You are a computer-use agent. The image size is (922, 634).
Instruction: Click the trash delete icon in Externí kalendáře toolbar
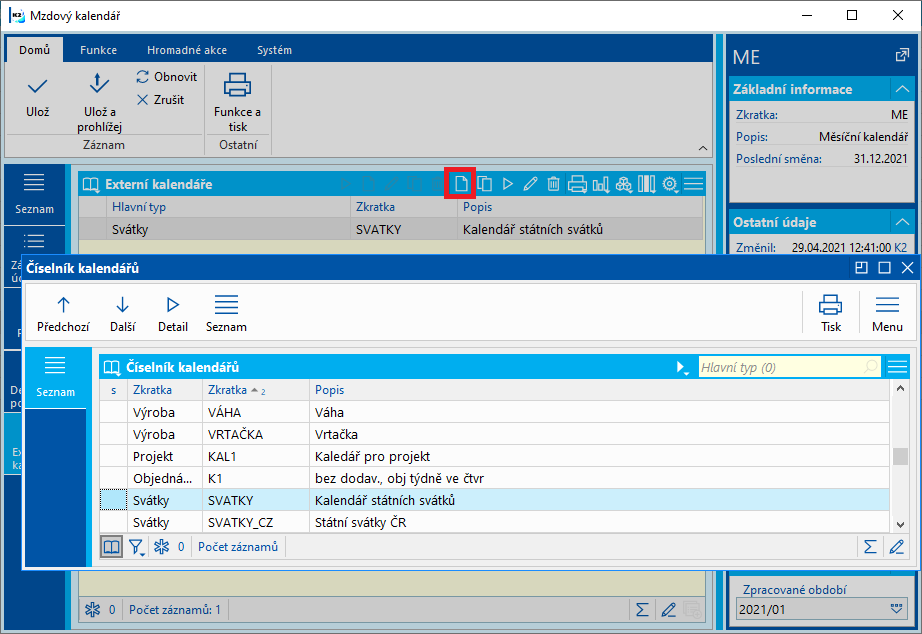pos(553,184)
